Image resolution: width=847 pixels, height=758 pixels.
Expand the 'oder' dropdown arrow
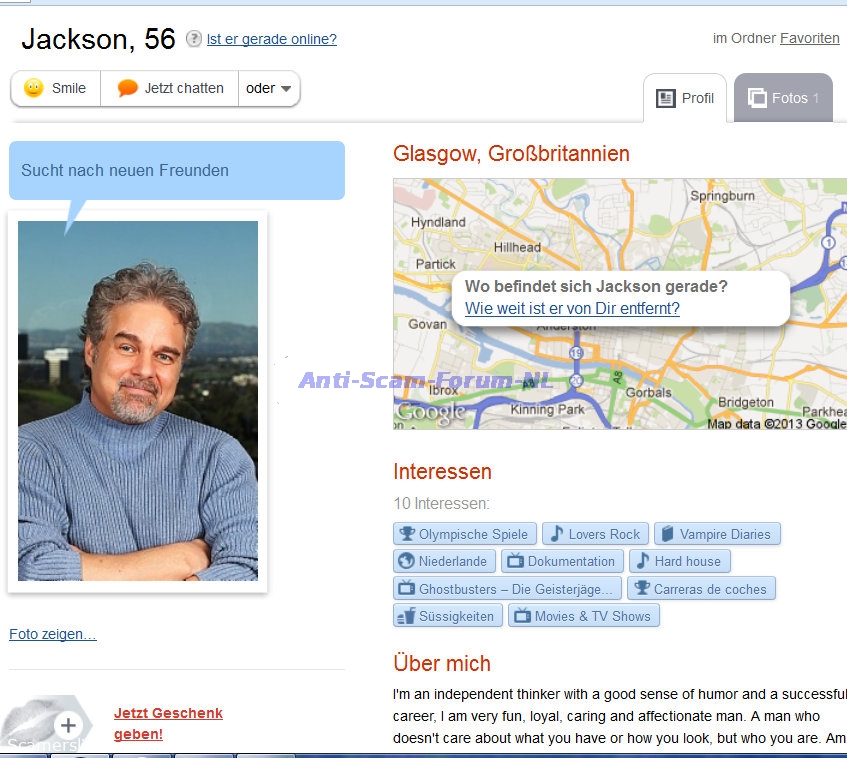tap(270, 88)
